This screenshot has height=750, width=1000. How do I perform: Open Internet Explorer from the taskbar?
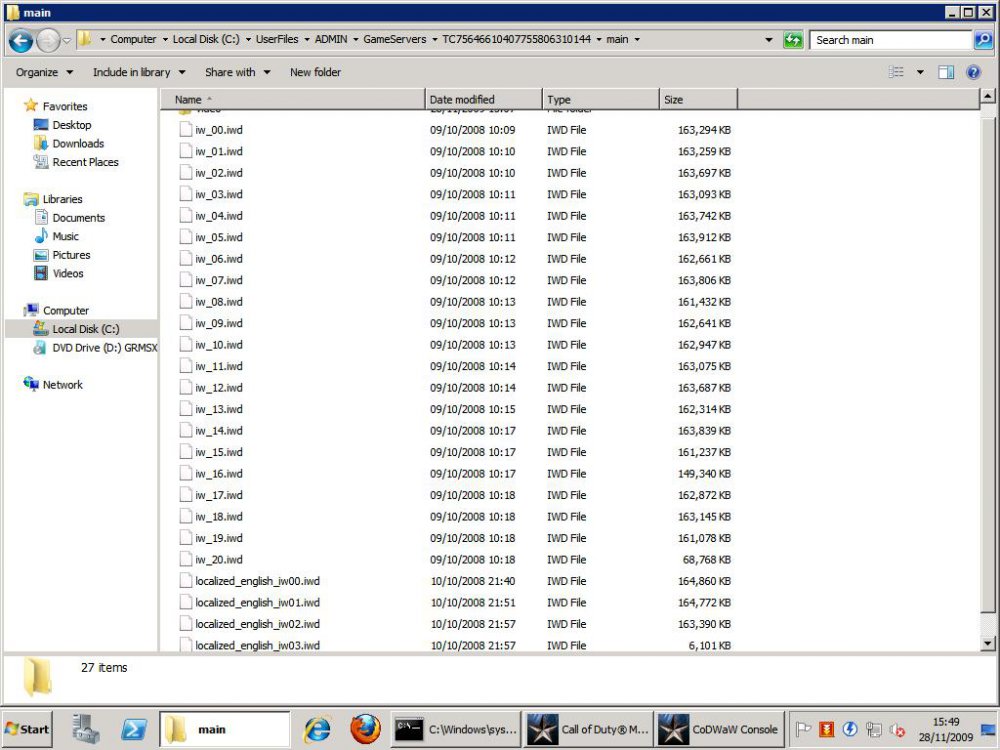pyautogui.click(x=318, y=728)
